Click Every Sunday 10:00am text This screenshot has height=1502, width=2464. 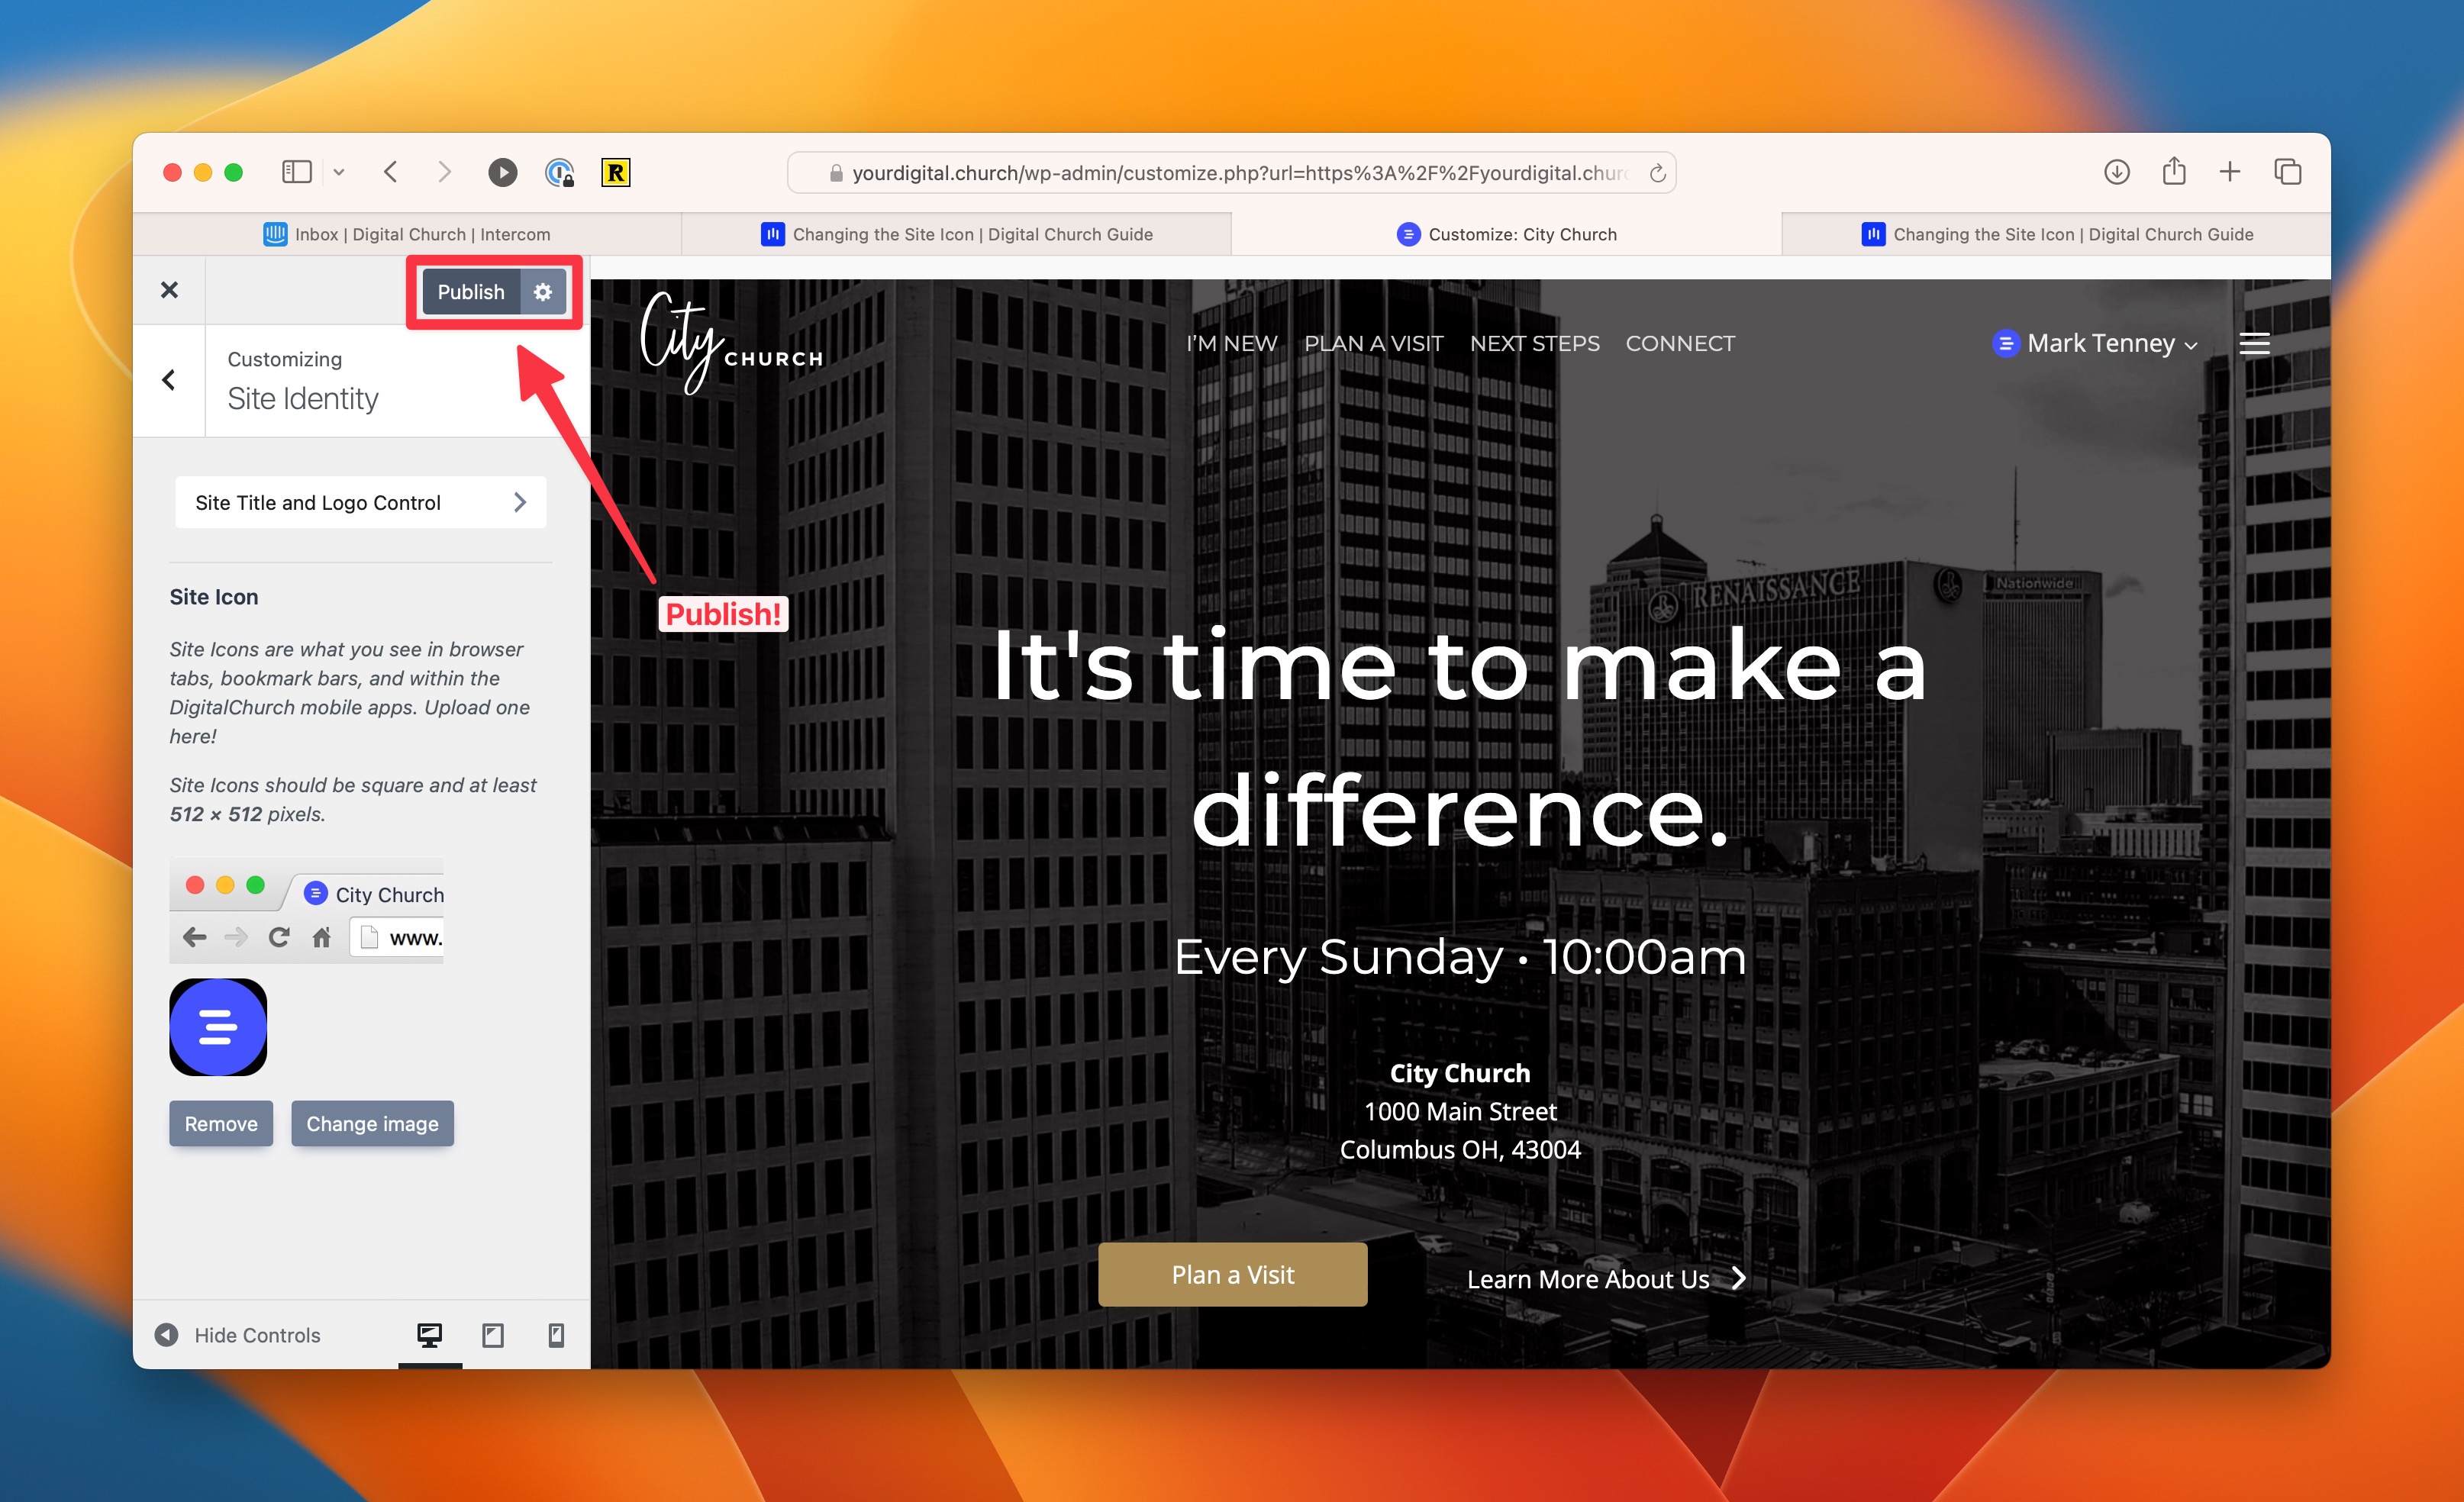click(x=1460, y=957)
